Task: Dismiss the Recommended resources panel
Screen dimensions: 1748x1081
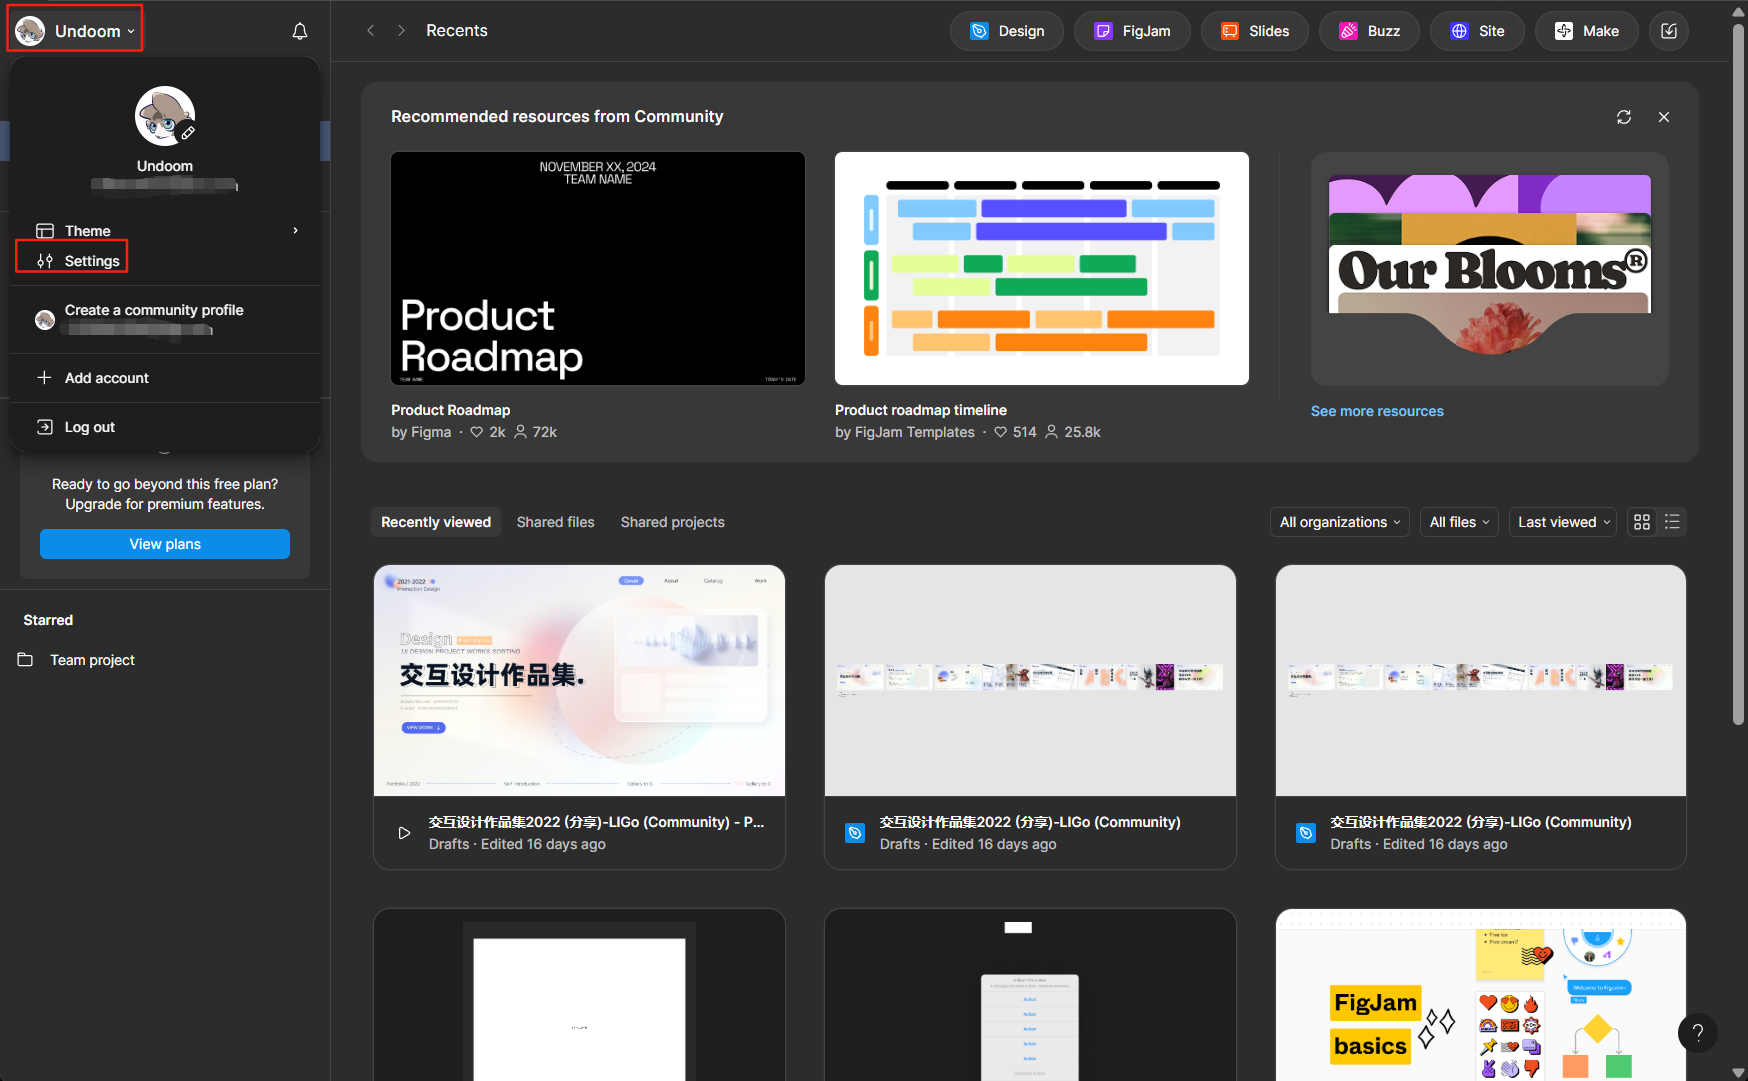Action: 1664,117
